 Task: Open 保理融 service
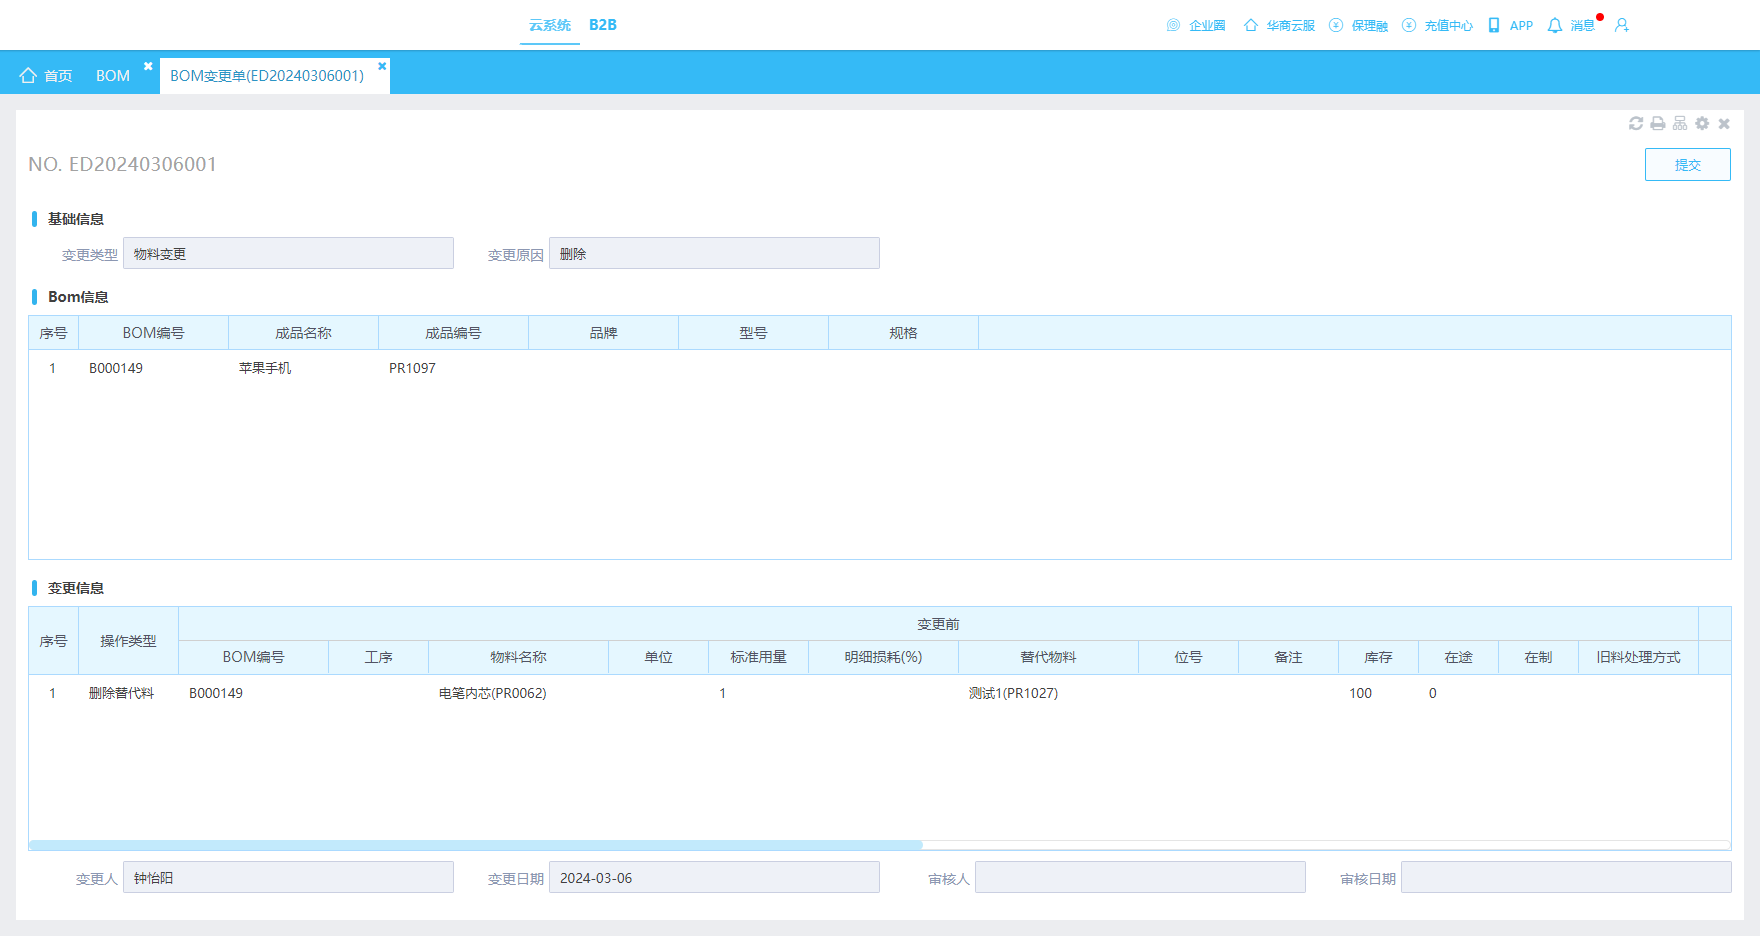click(1358, 25)
